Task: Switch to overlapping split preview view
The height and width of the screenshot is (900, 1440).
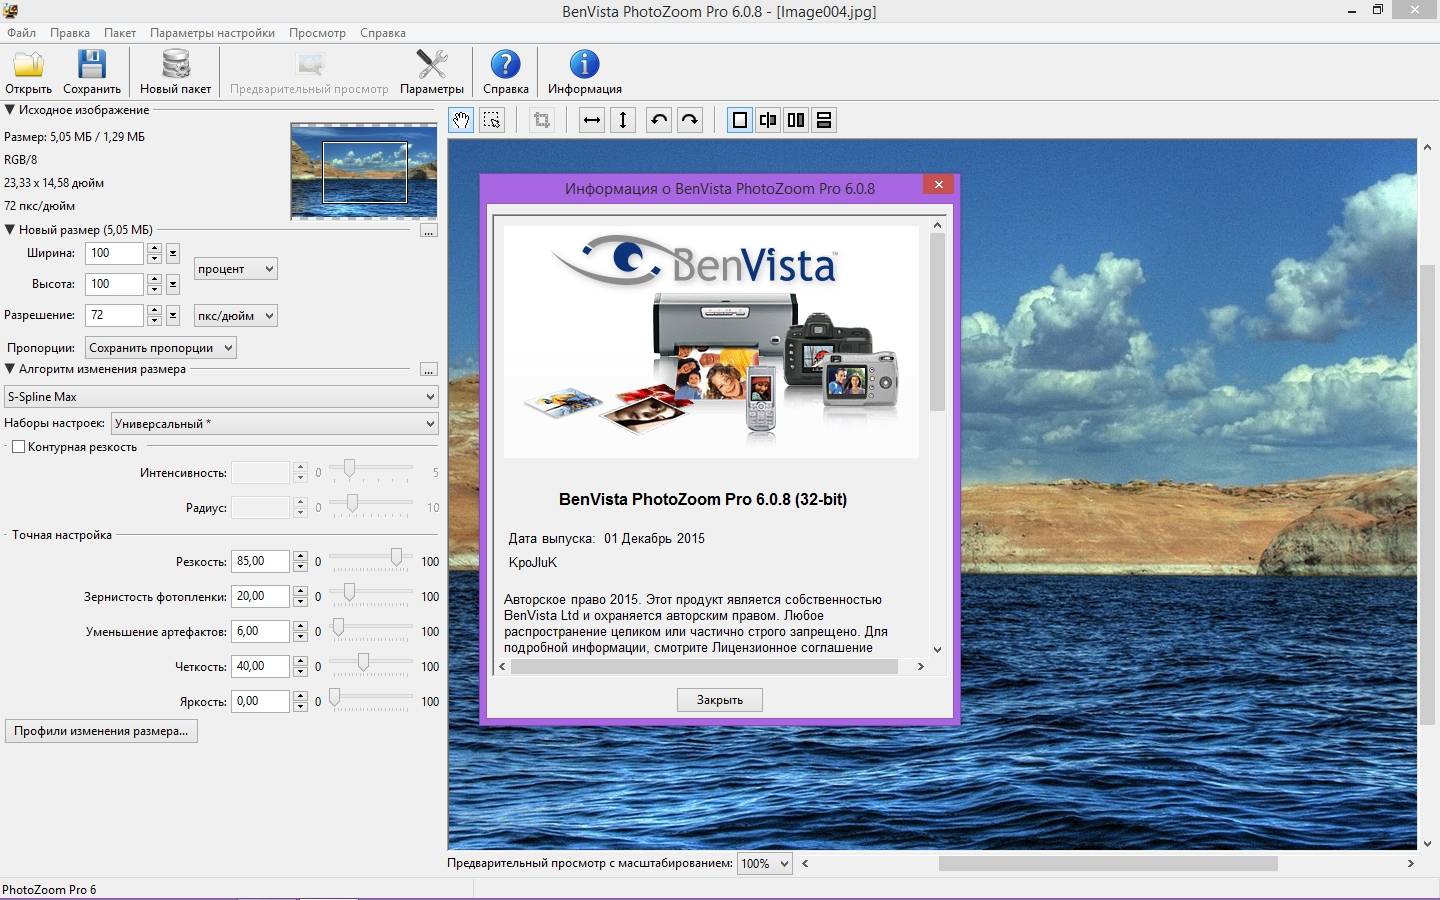Action: click(768, 120)
